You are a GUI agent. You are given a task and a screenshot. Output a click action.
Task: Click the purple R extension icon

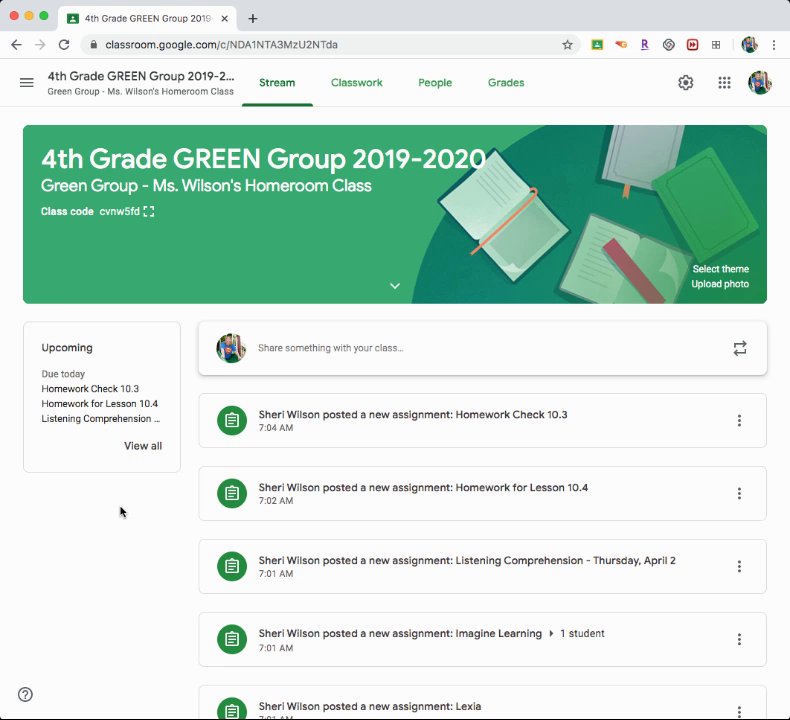coord(644,45)
